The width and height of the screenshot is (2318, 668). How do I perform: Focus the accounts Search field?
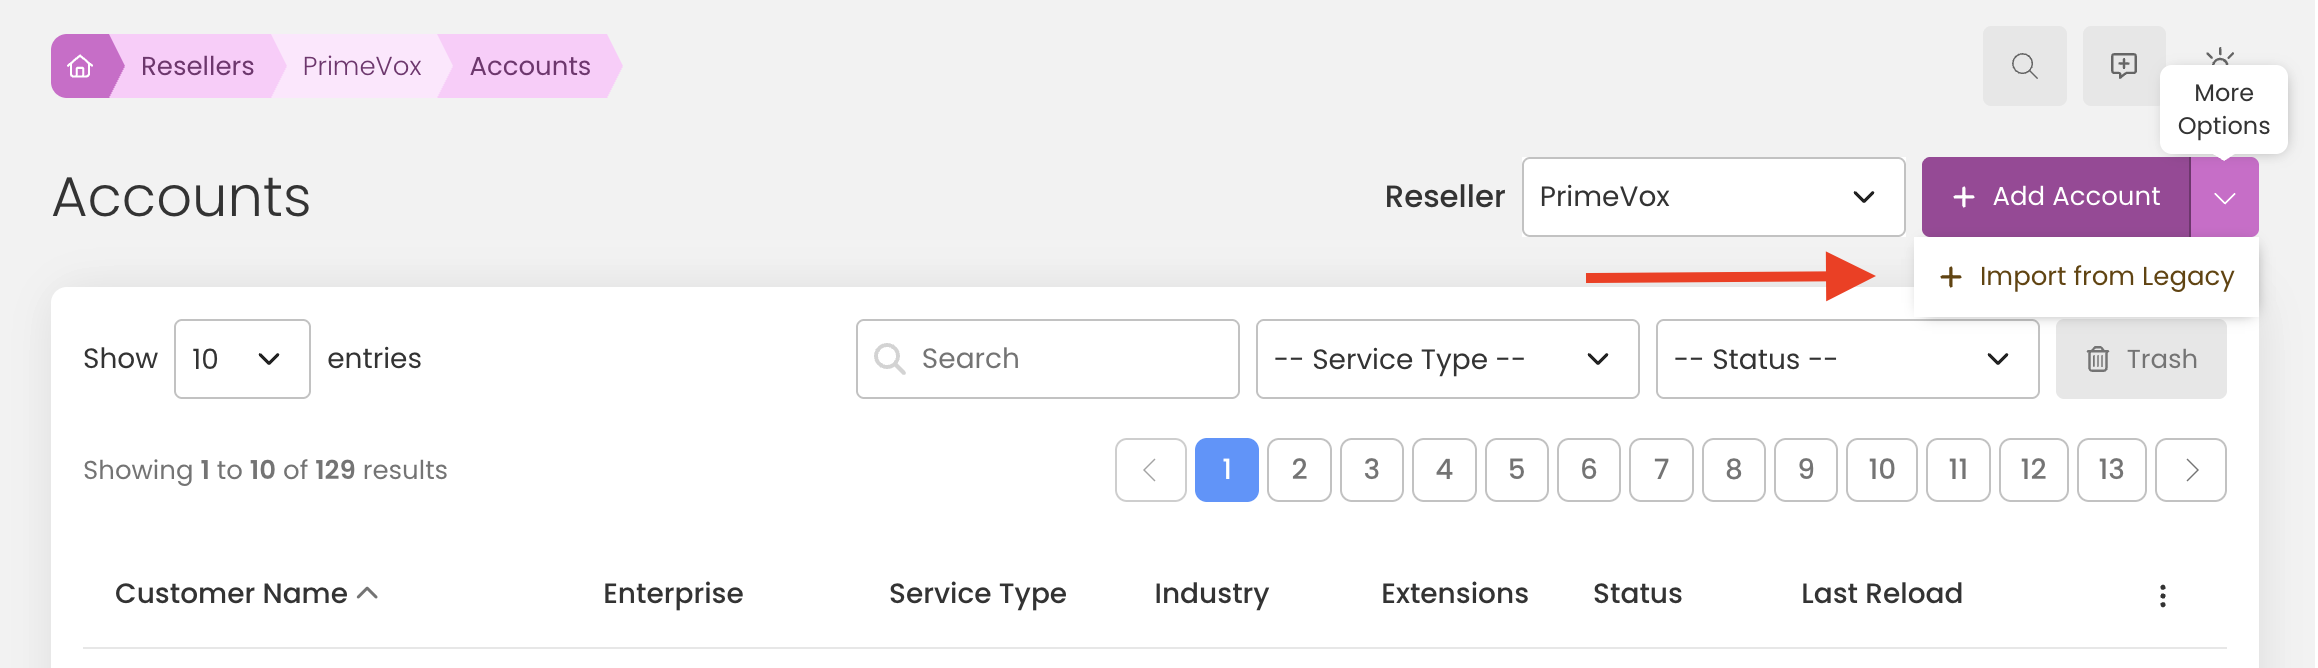pos(1047,359)
